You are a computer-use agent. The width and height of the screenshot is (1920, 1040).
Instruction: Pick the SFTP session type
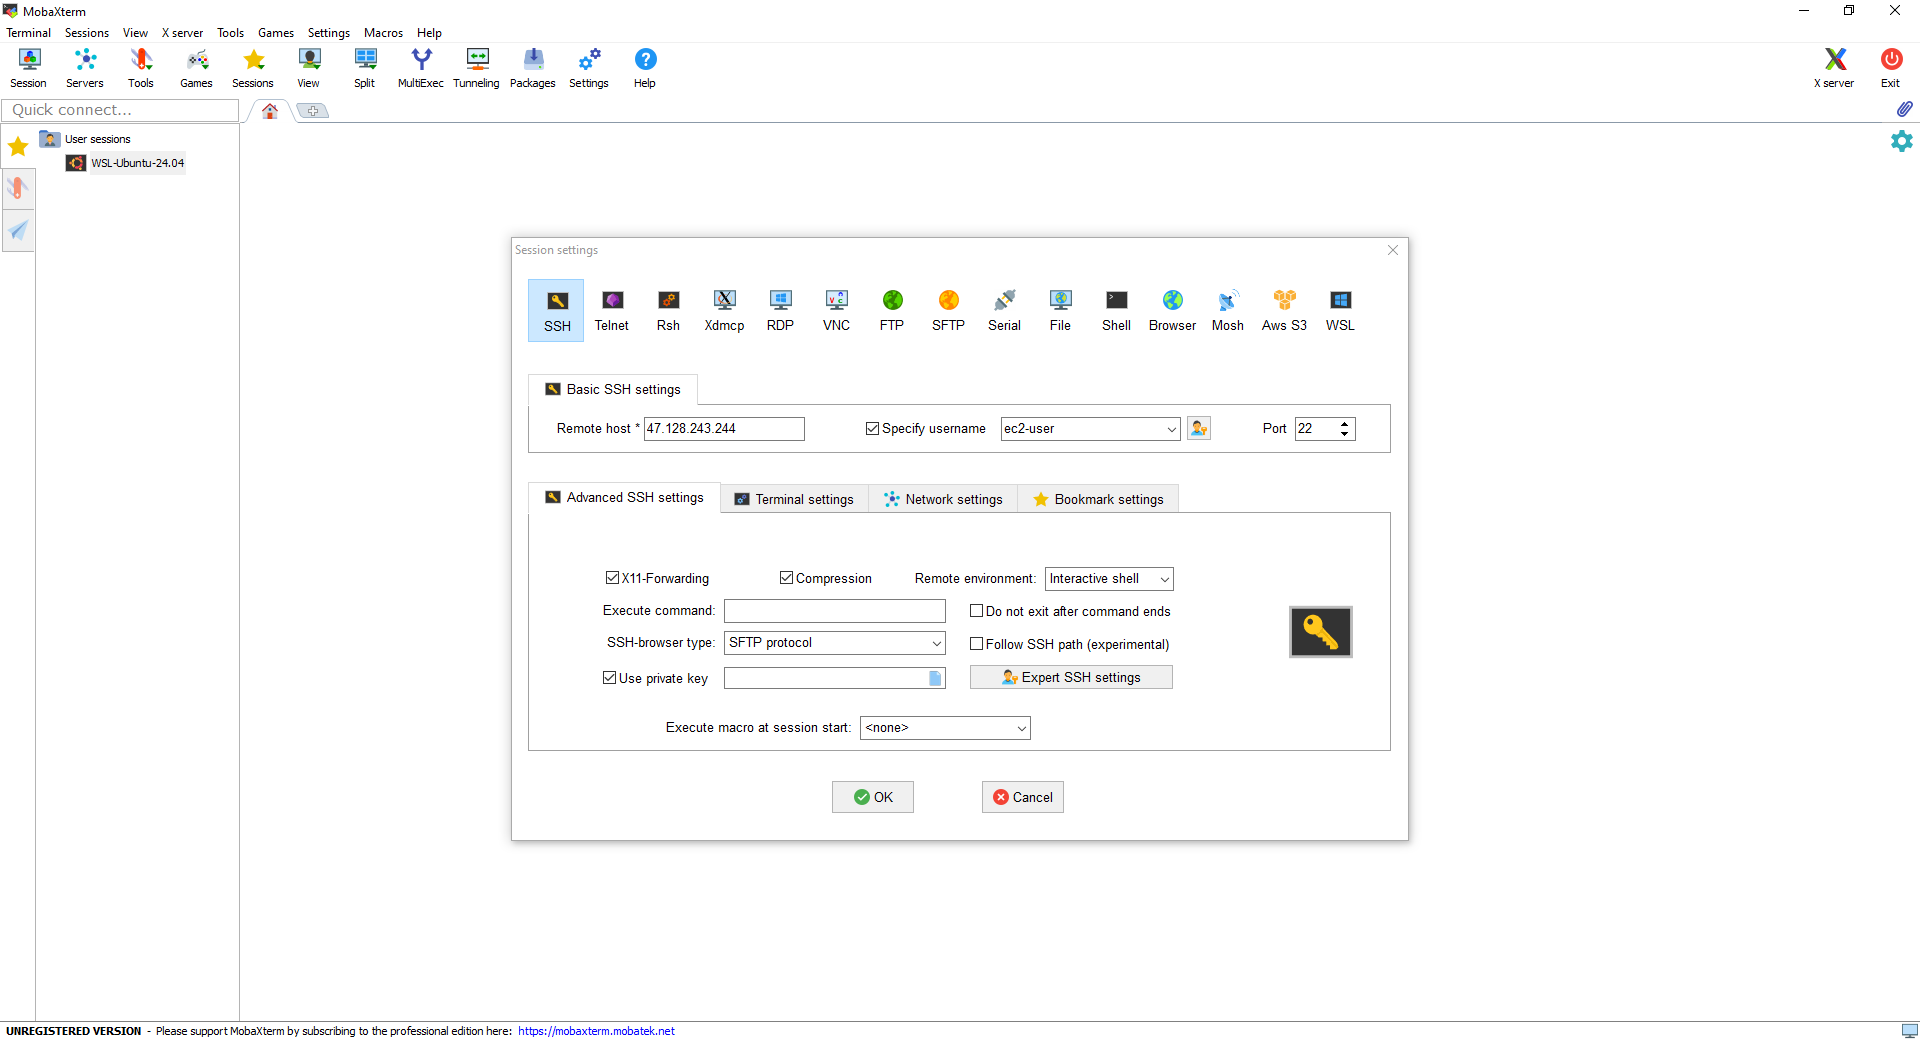[948, 310]
